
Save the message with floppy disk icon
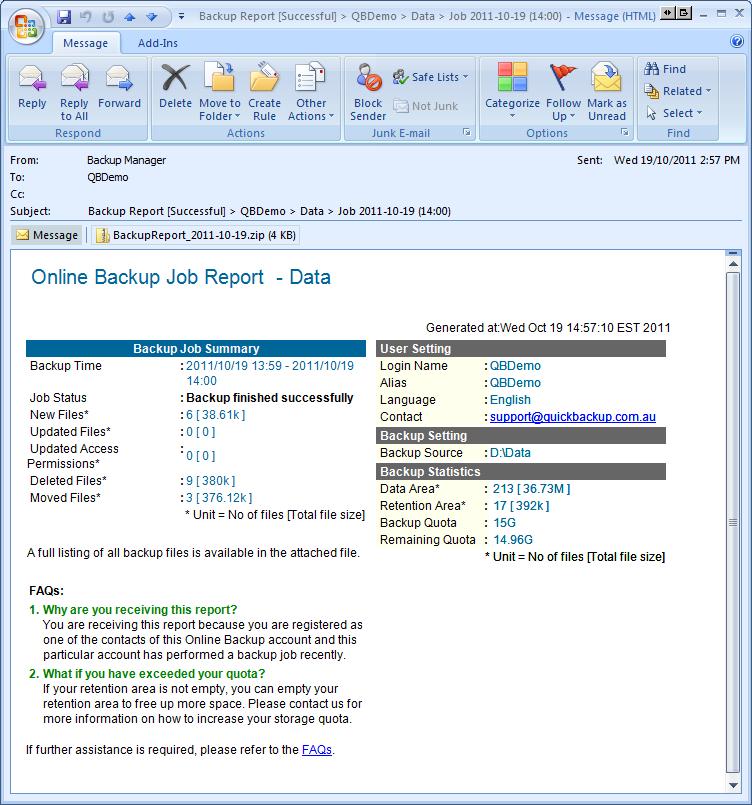coord(64,16)
